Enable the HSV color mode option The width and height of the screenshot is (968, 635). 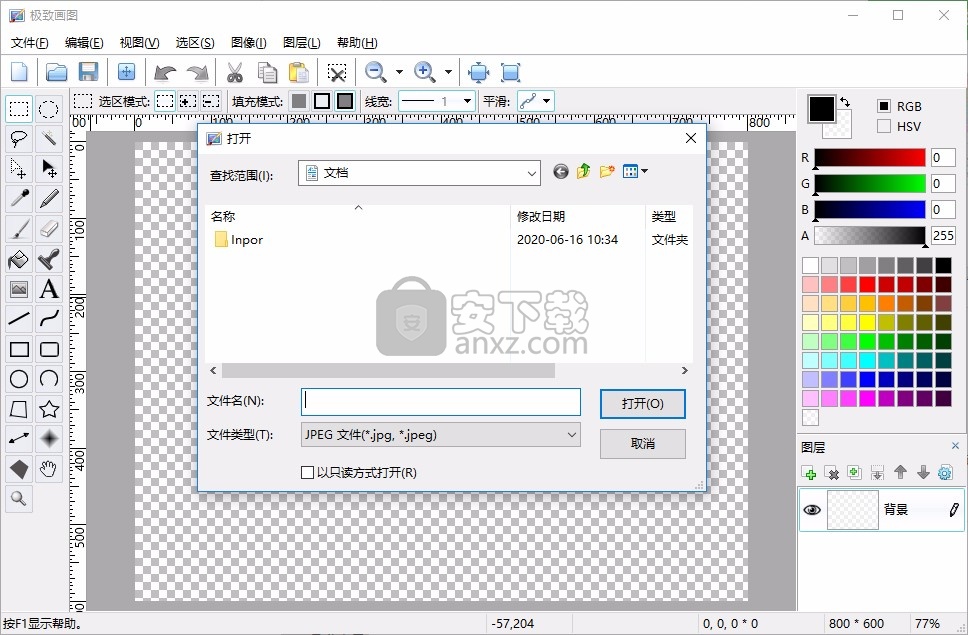(884, 126)
